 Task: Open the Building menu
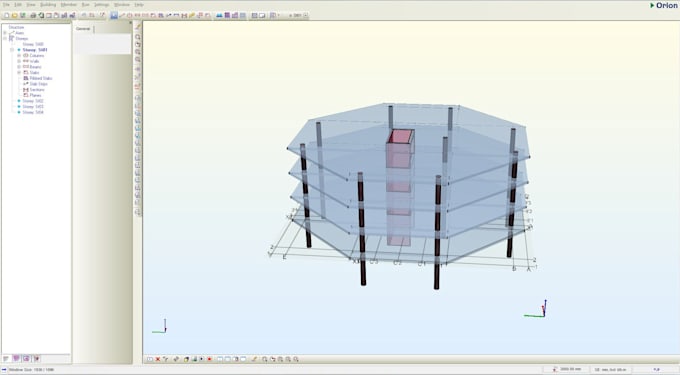coord(48,4)
